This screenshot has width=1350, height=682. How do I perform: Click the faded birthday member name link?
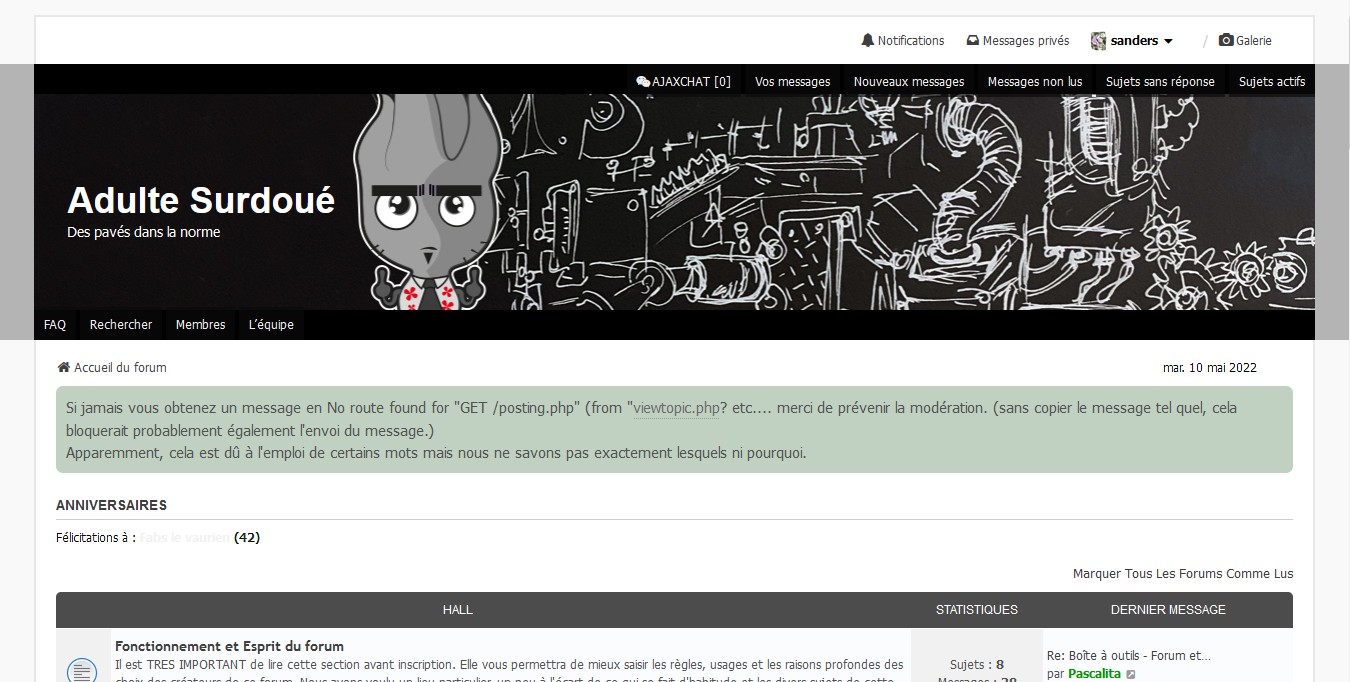click(185, 537)
